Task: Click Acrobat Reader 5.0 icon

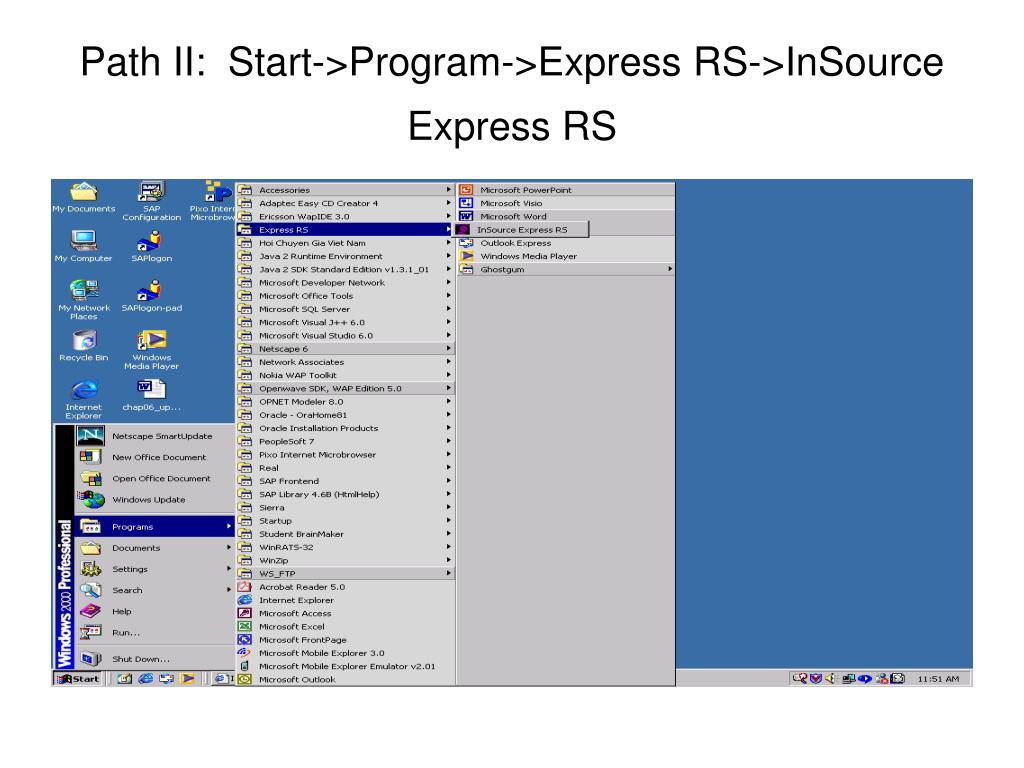Action: pyautogui.click(x=245, y=587)
